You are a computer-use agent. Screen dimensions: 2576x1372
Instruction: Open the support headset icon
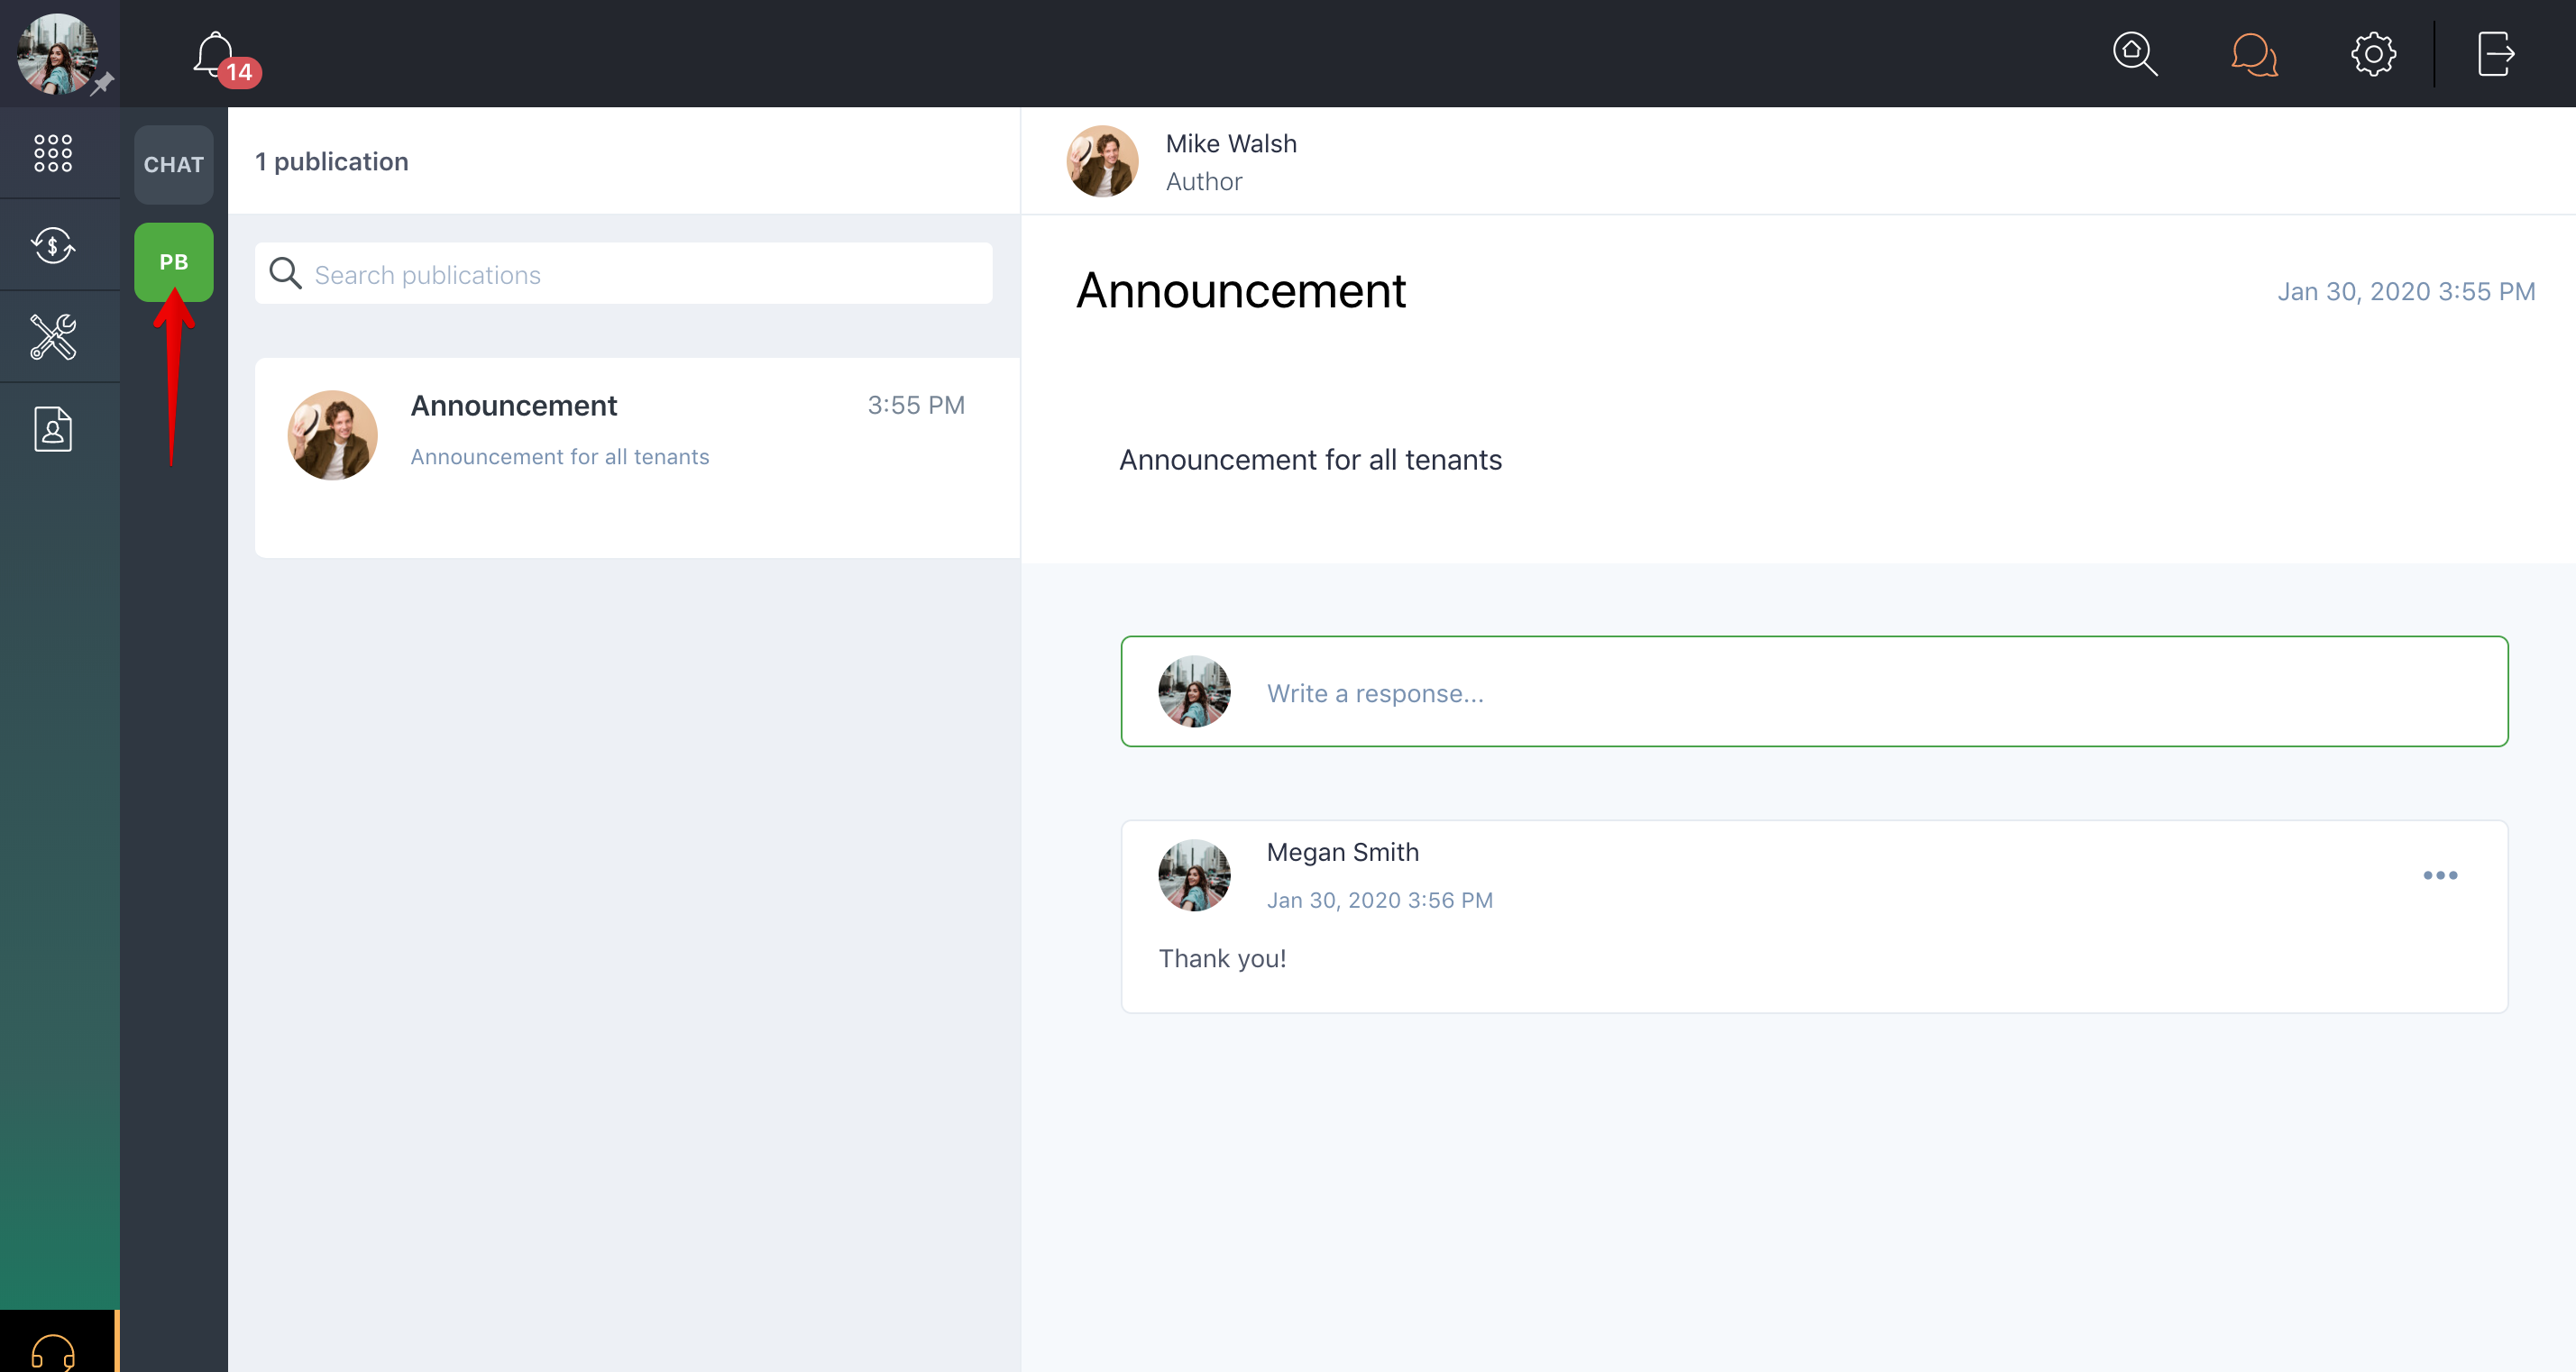click(x=53, y=1350)
